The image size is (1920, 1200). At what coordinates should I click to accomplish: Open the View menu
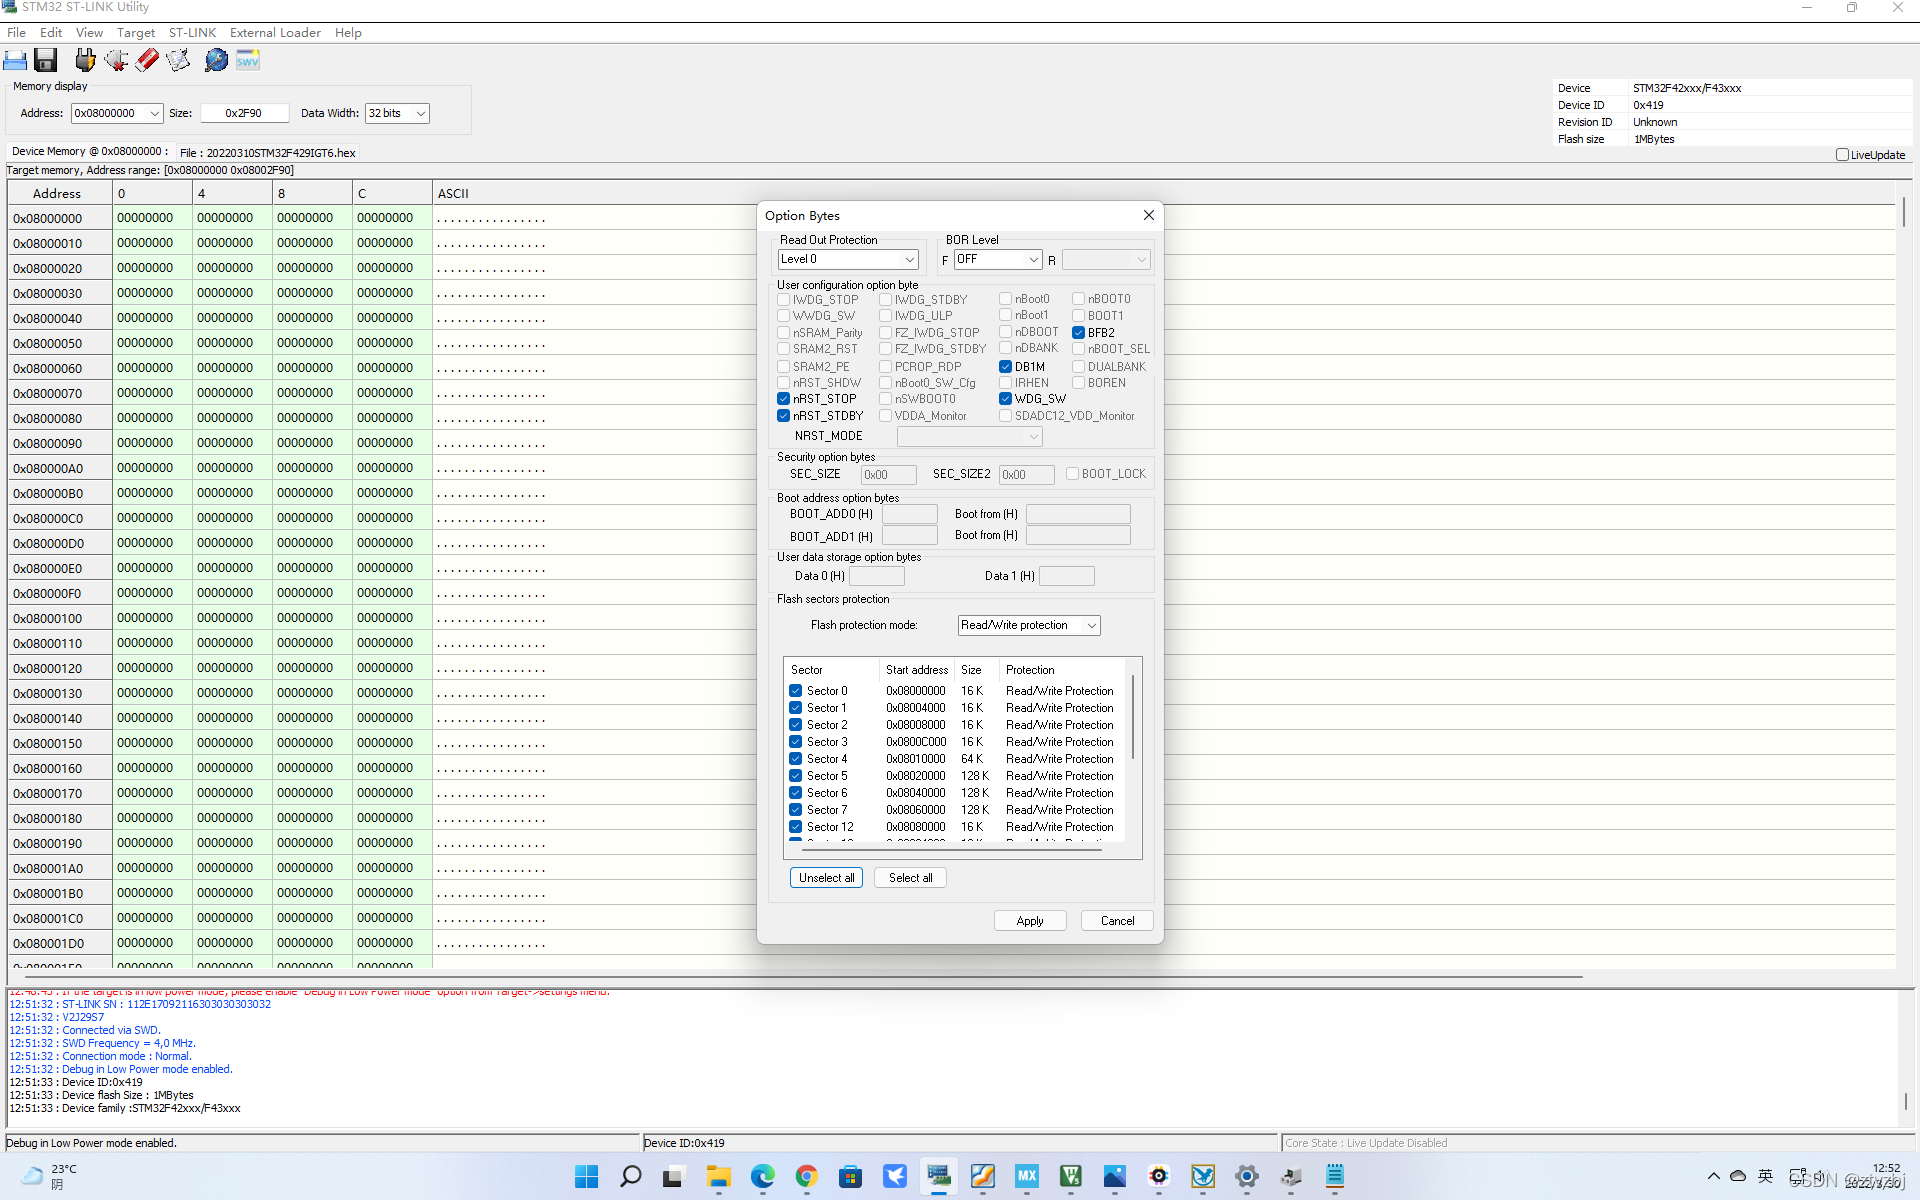tap(89, 33)
